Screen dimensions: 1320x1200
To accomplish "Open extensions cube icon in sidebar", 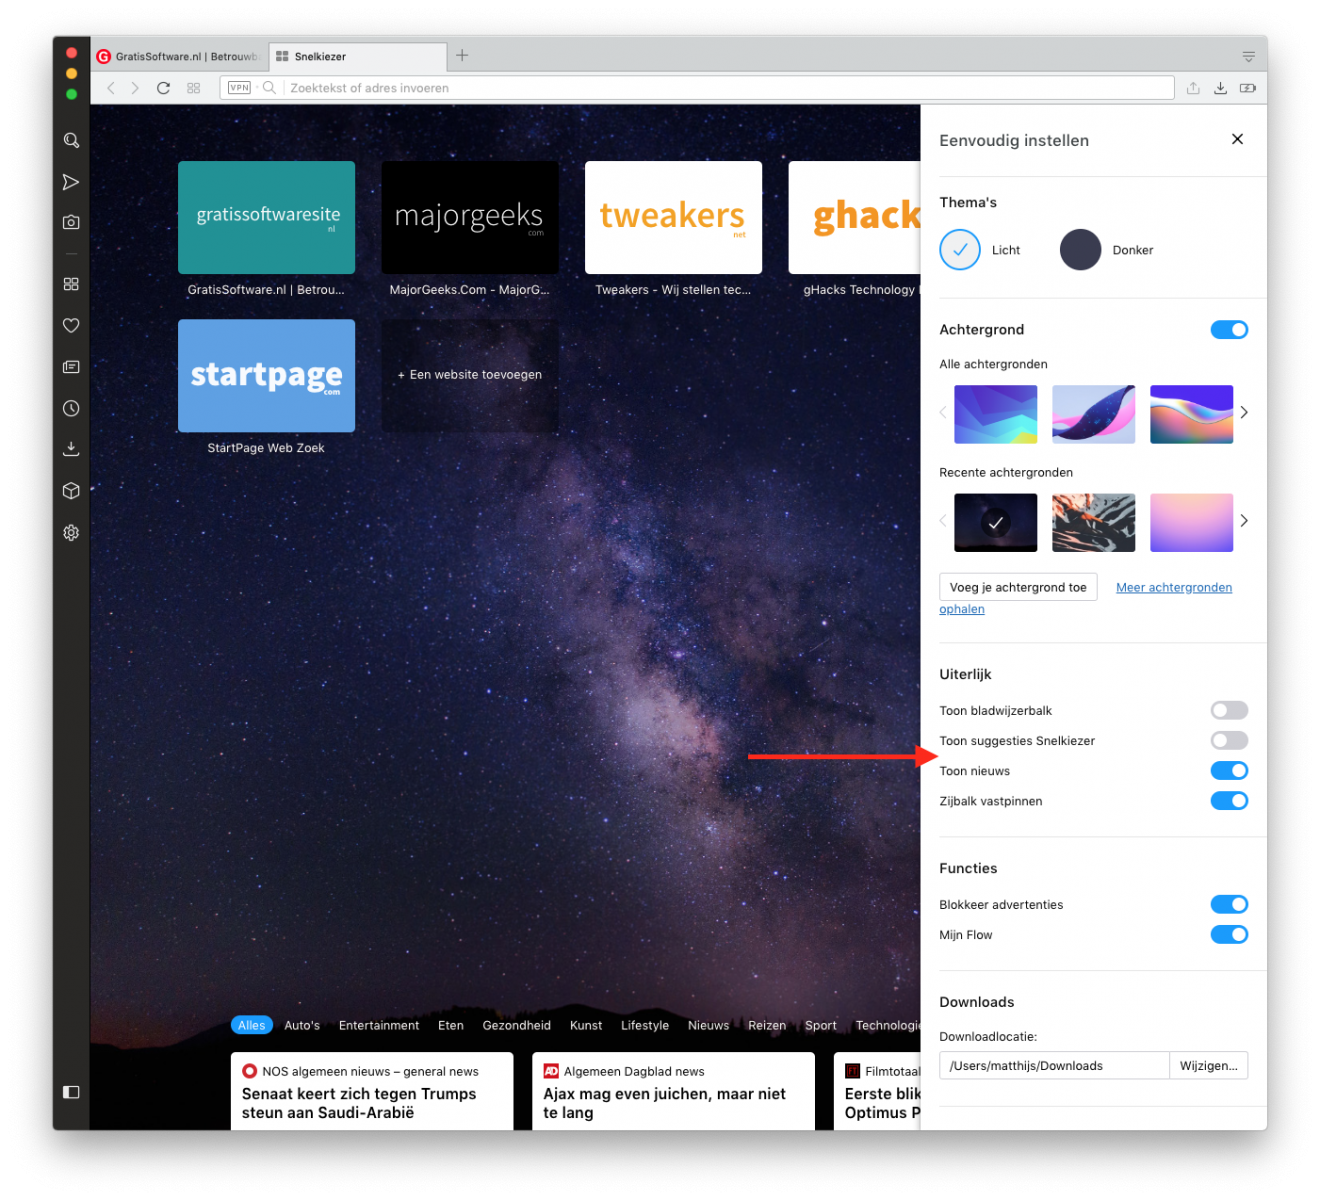I will click(71, 491).
